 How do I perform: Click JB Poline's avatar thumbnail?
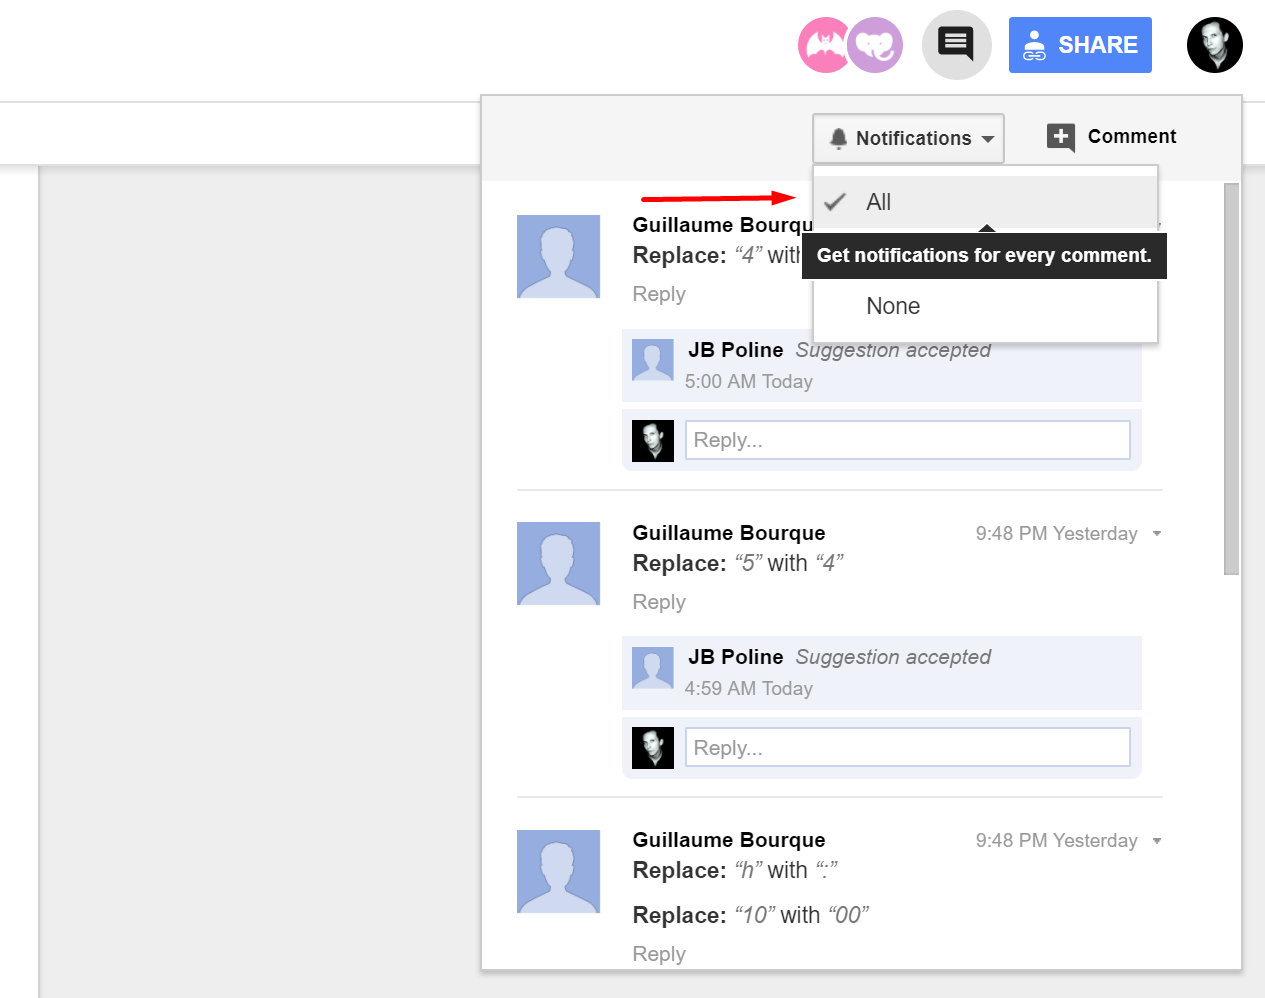(652, 360)
